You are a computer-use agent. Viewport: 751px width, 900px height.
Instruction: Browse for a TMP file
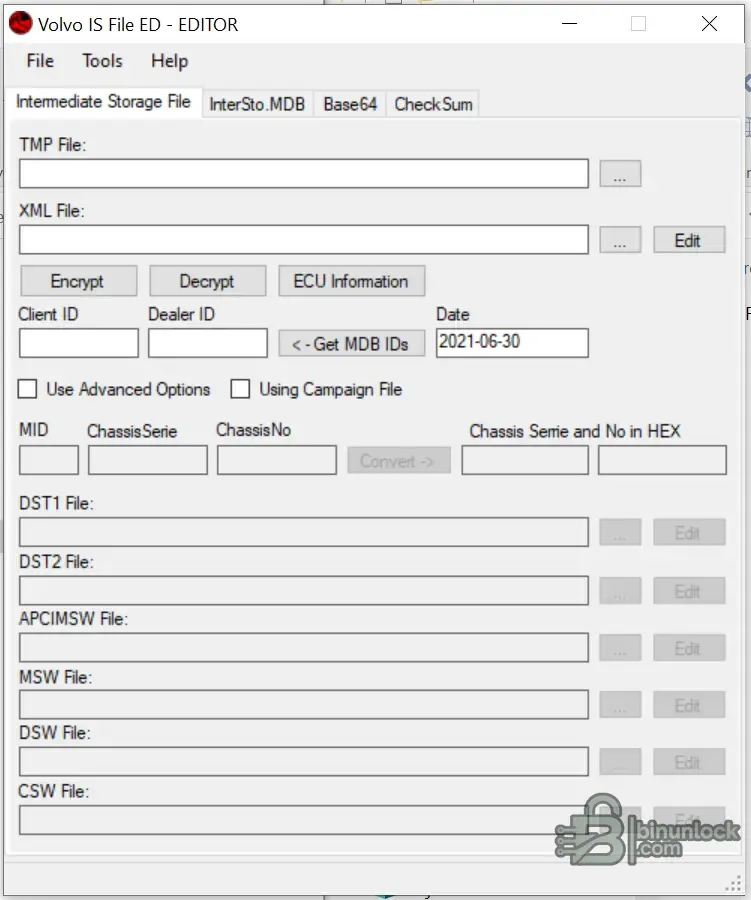tap(620, 173)
